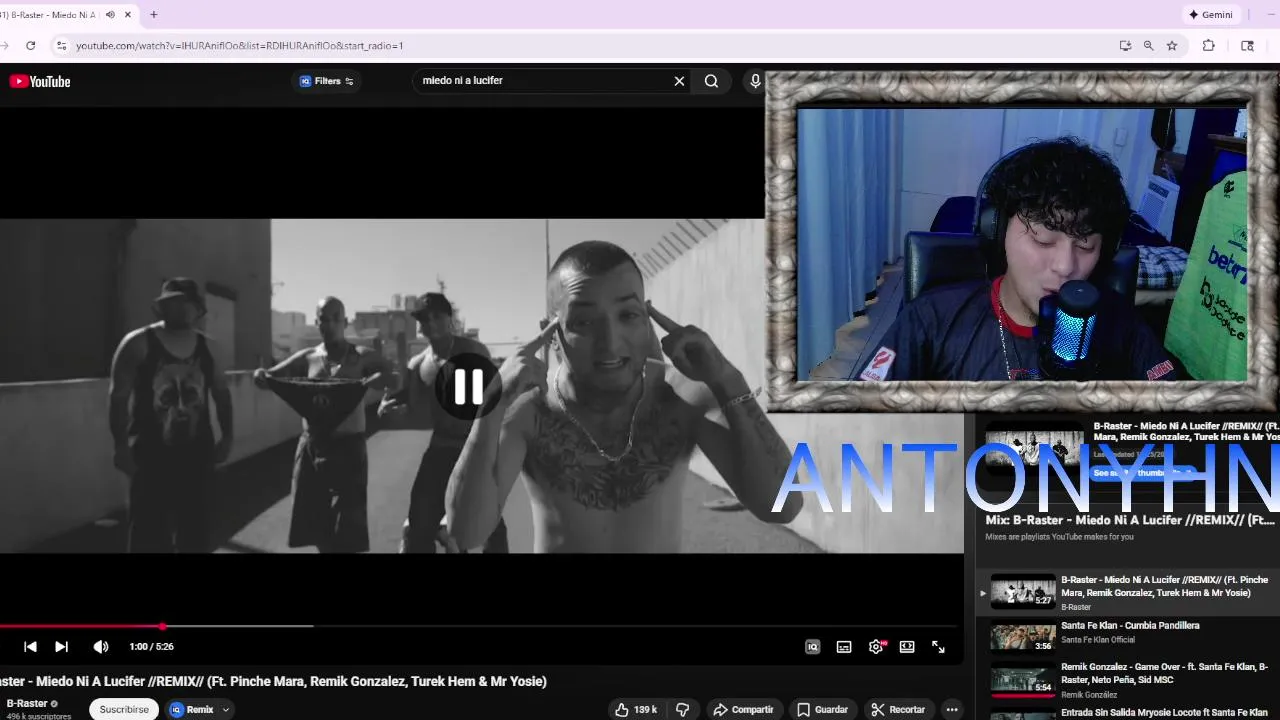The width and height of the screenshot is (1280, 720).
Task: Start voice search with microphone
Action: [755, 81]
